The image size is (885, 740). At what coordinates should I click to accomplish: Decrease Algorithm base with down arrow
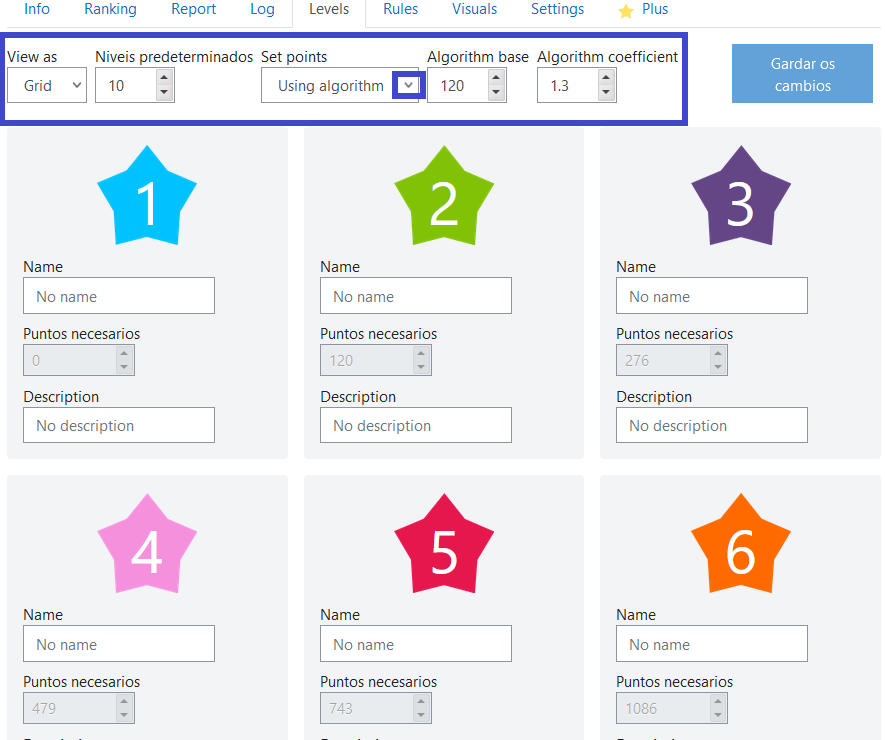coord(496,93)
